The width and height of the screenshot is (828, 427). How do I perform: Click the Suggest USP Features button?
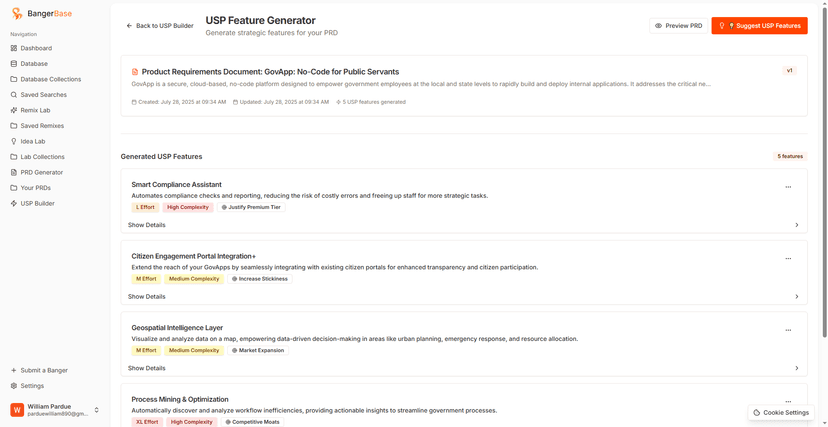tap(759, 25)
